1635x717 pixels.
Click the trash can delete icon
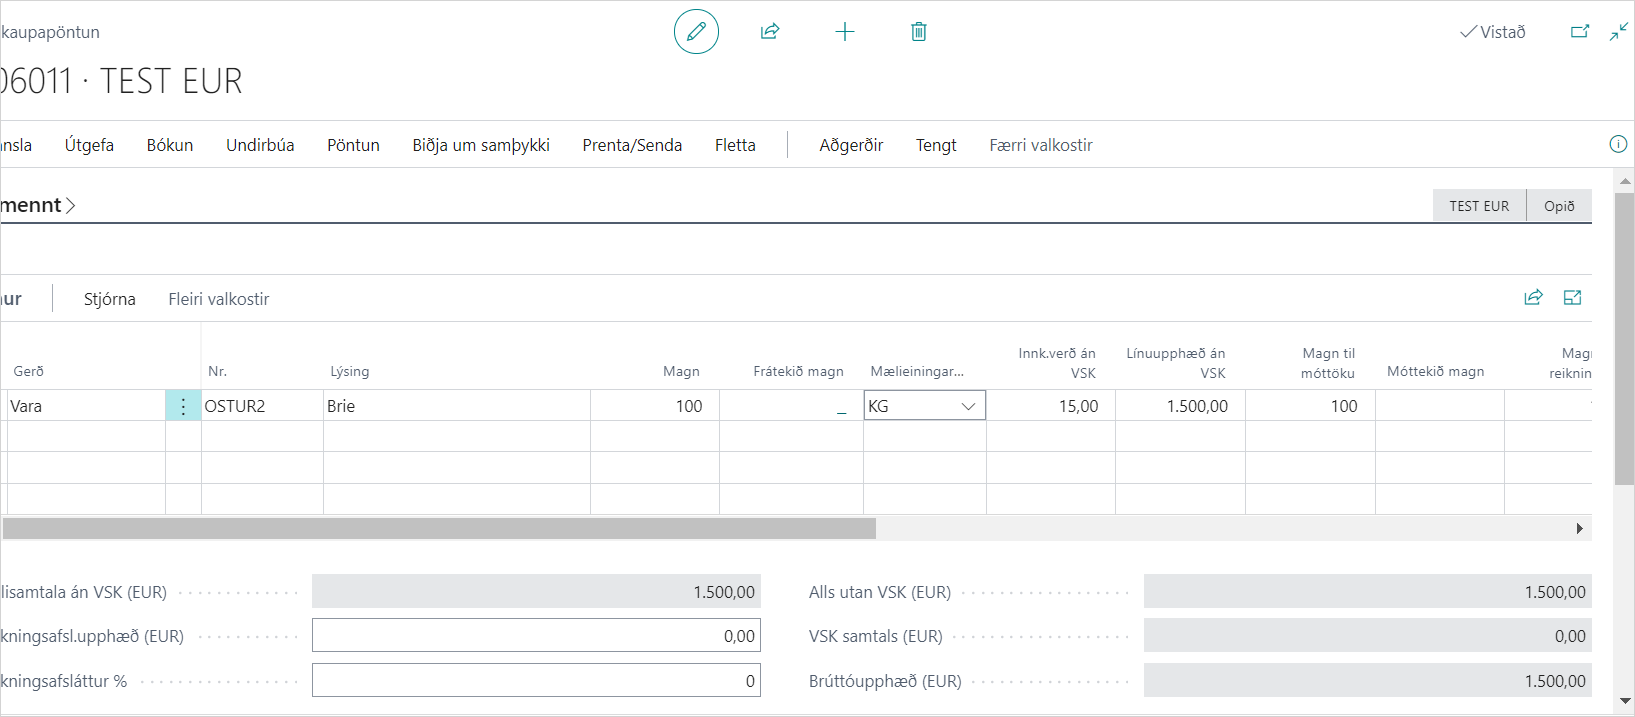point(919,32)
